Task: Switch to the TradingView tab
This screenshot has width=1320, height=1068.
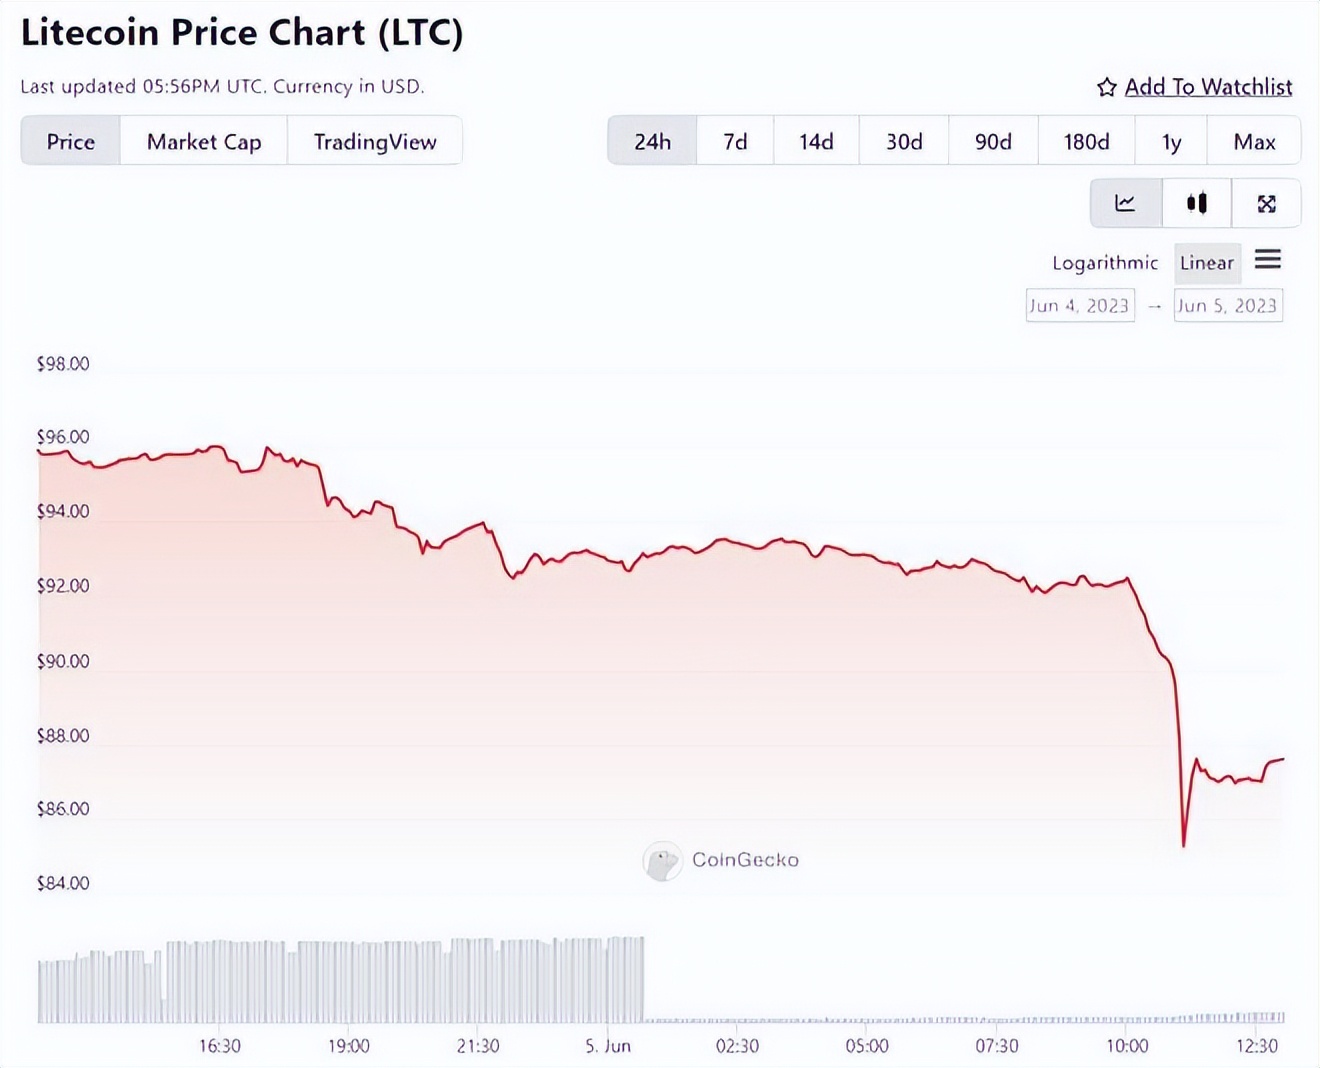Action: (374, 141)
